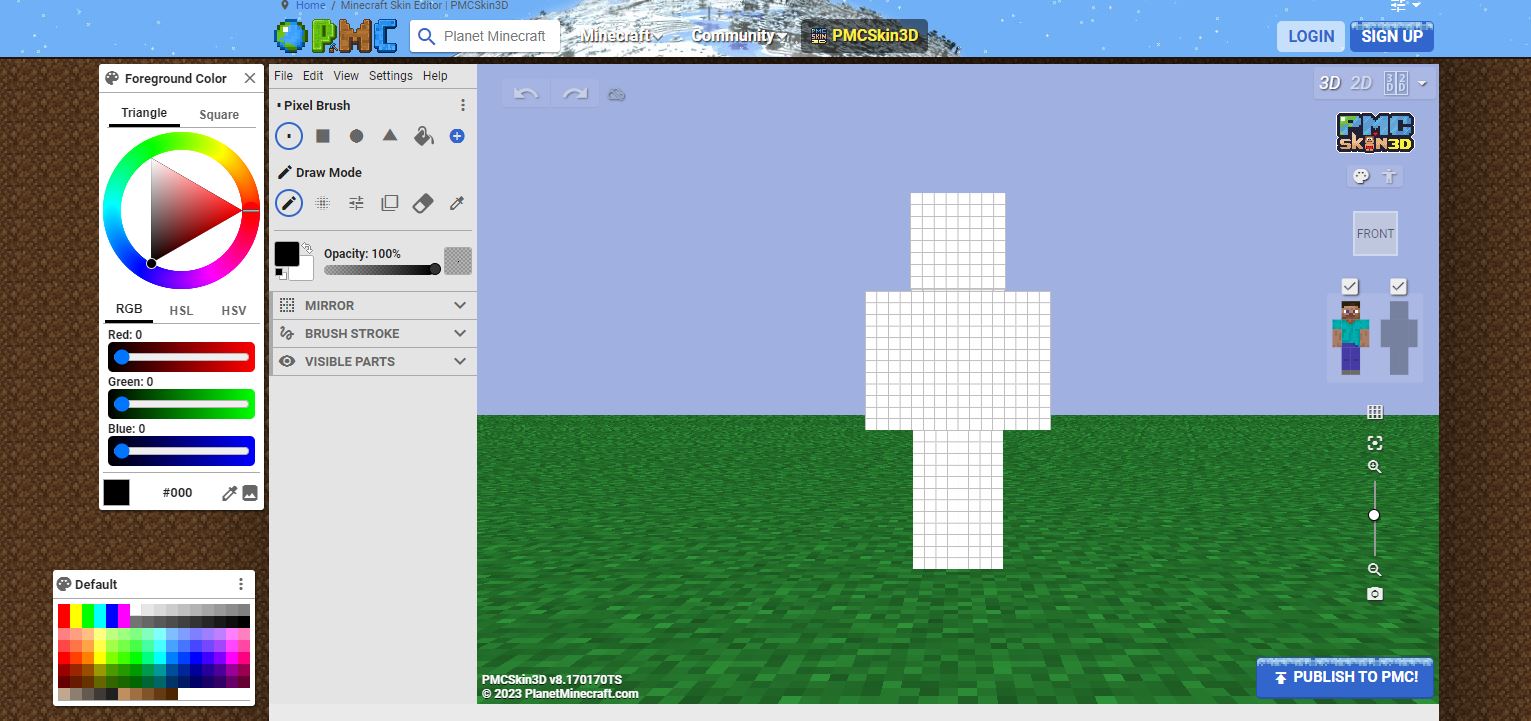Expand the MIRROR section
The width and height of the screenshot is (1531, 721).
click(374, 305)
